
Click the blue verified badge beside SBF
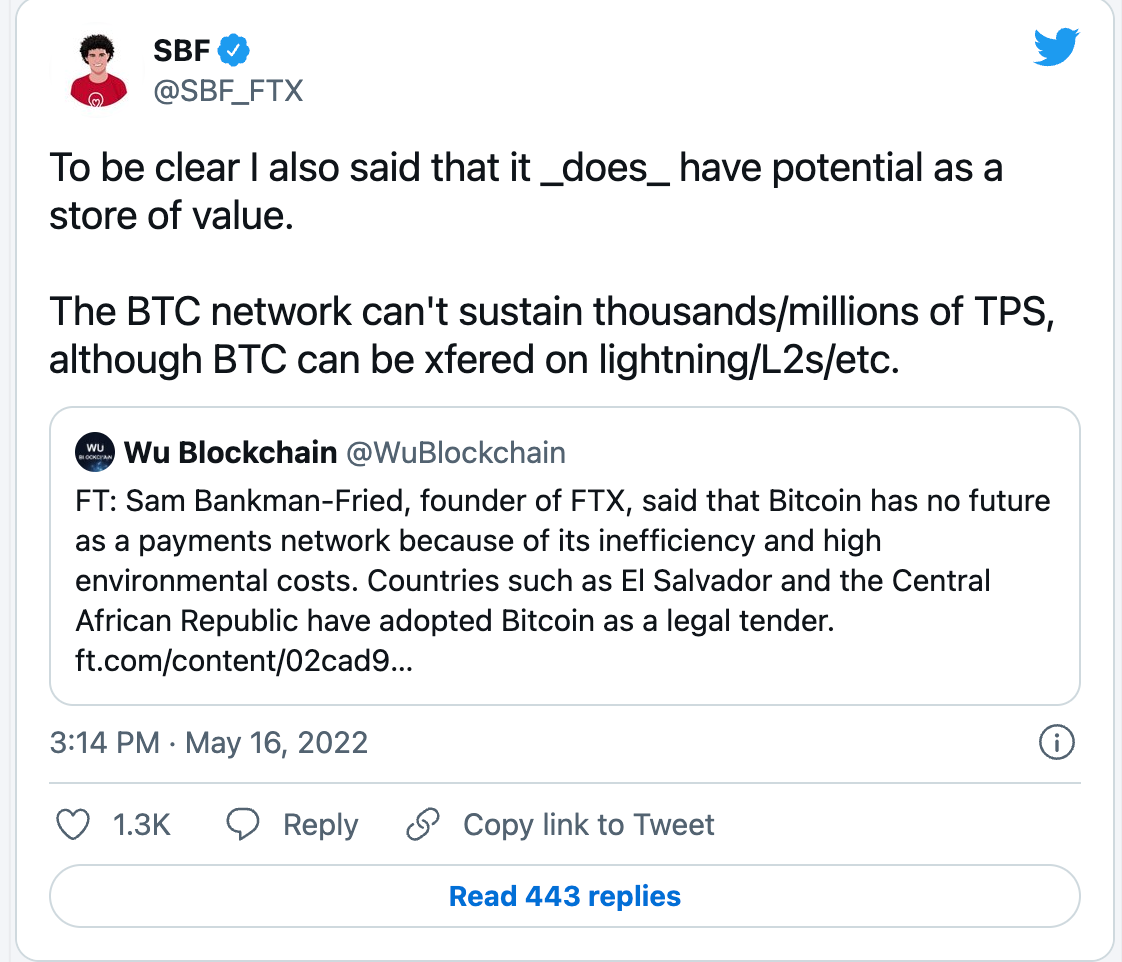coord(234,48)
